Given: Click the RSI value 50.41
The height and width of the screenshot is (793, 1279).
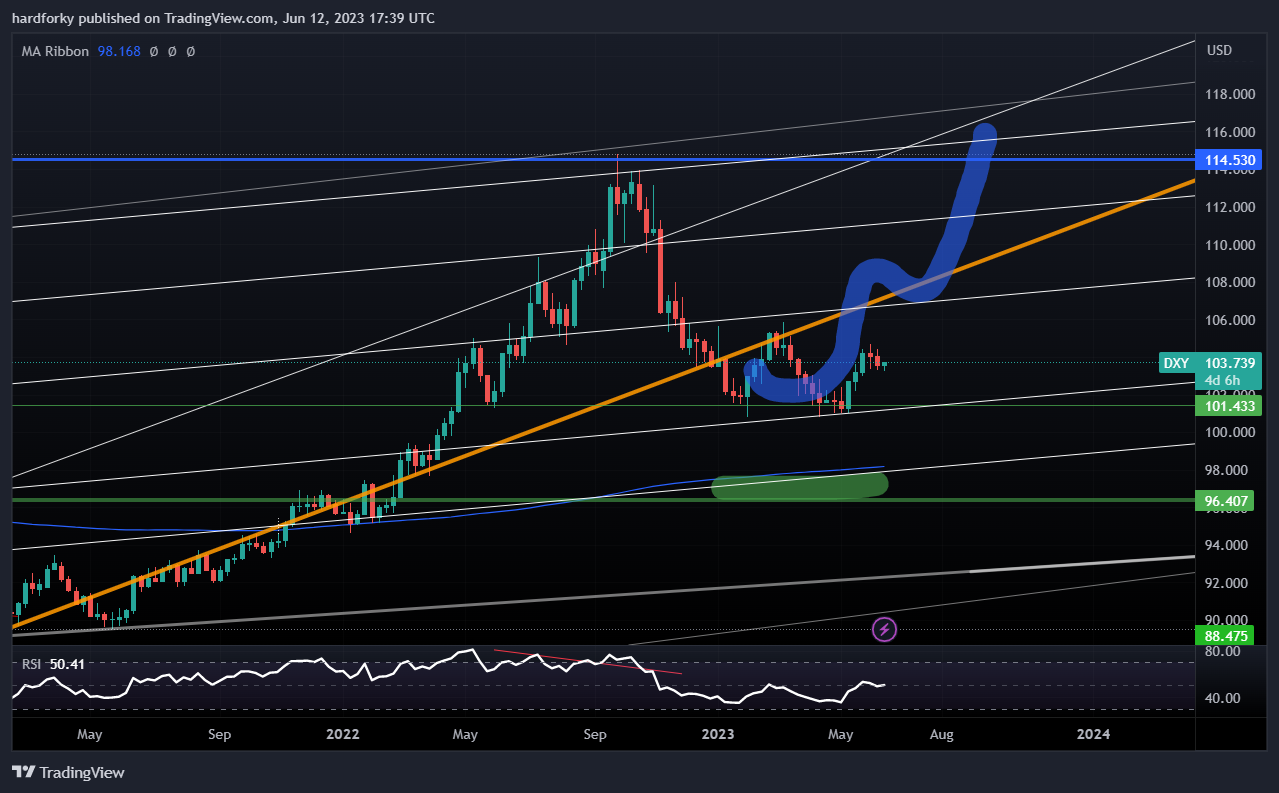Looking at the screenshot, I should coord(66,662).
